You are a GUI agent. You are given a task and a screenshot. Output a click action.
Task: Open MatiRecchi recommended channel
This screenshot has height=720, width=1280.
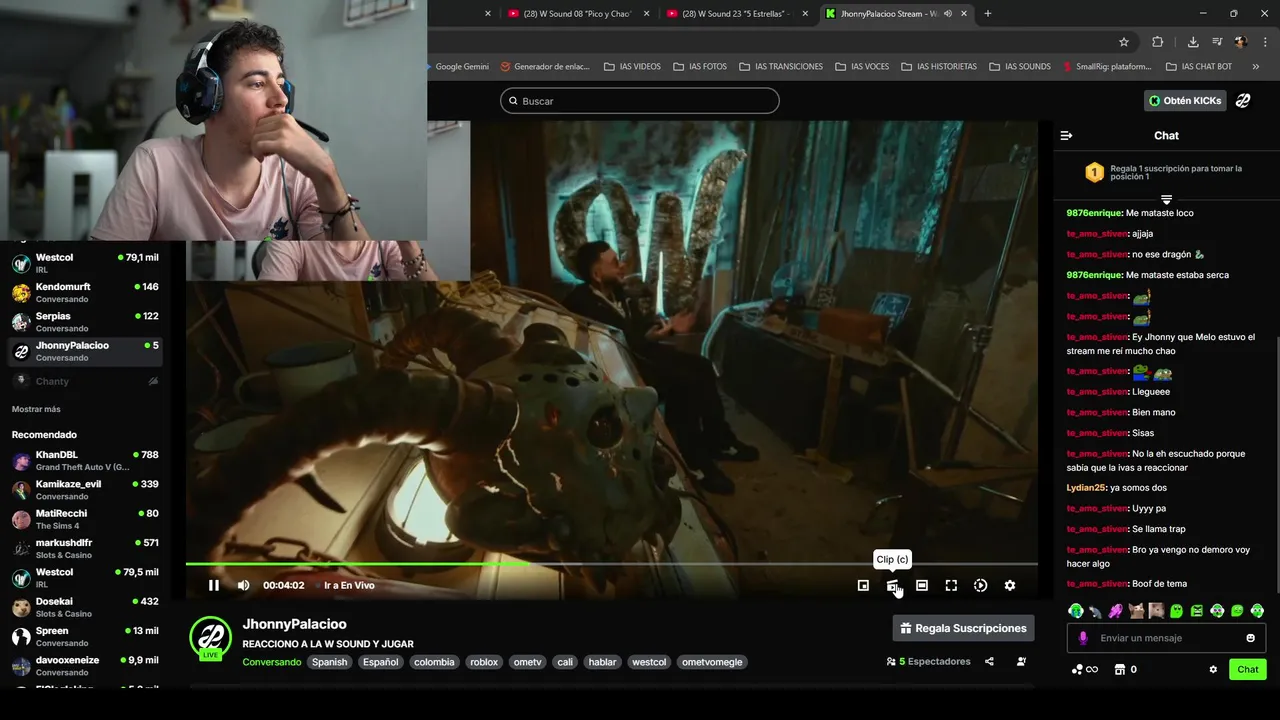coord(85,519)
